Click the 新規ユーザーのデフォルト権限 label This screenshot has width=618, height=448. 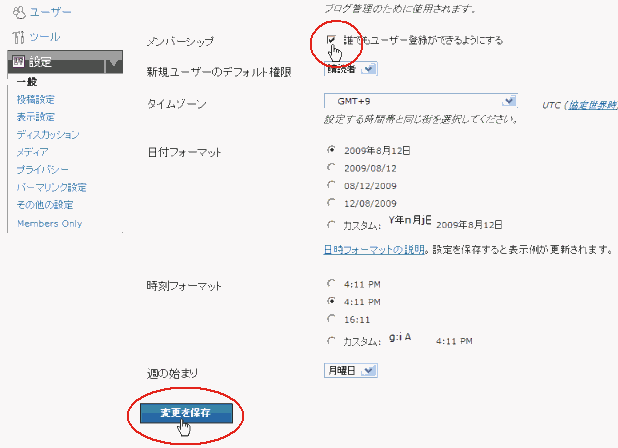tap(219, 72)
